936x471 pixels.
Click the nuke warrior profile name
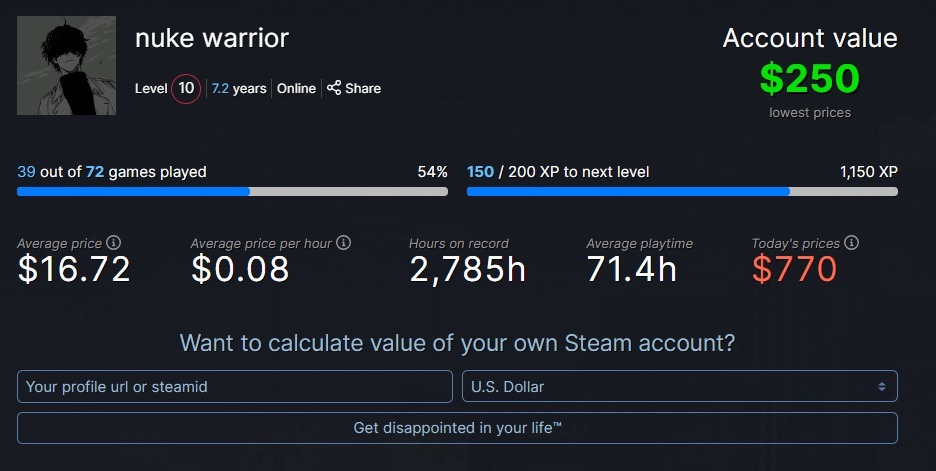(212, 39)
